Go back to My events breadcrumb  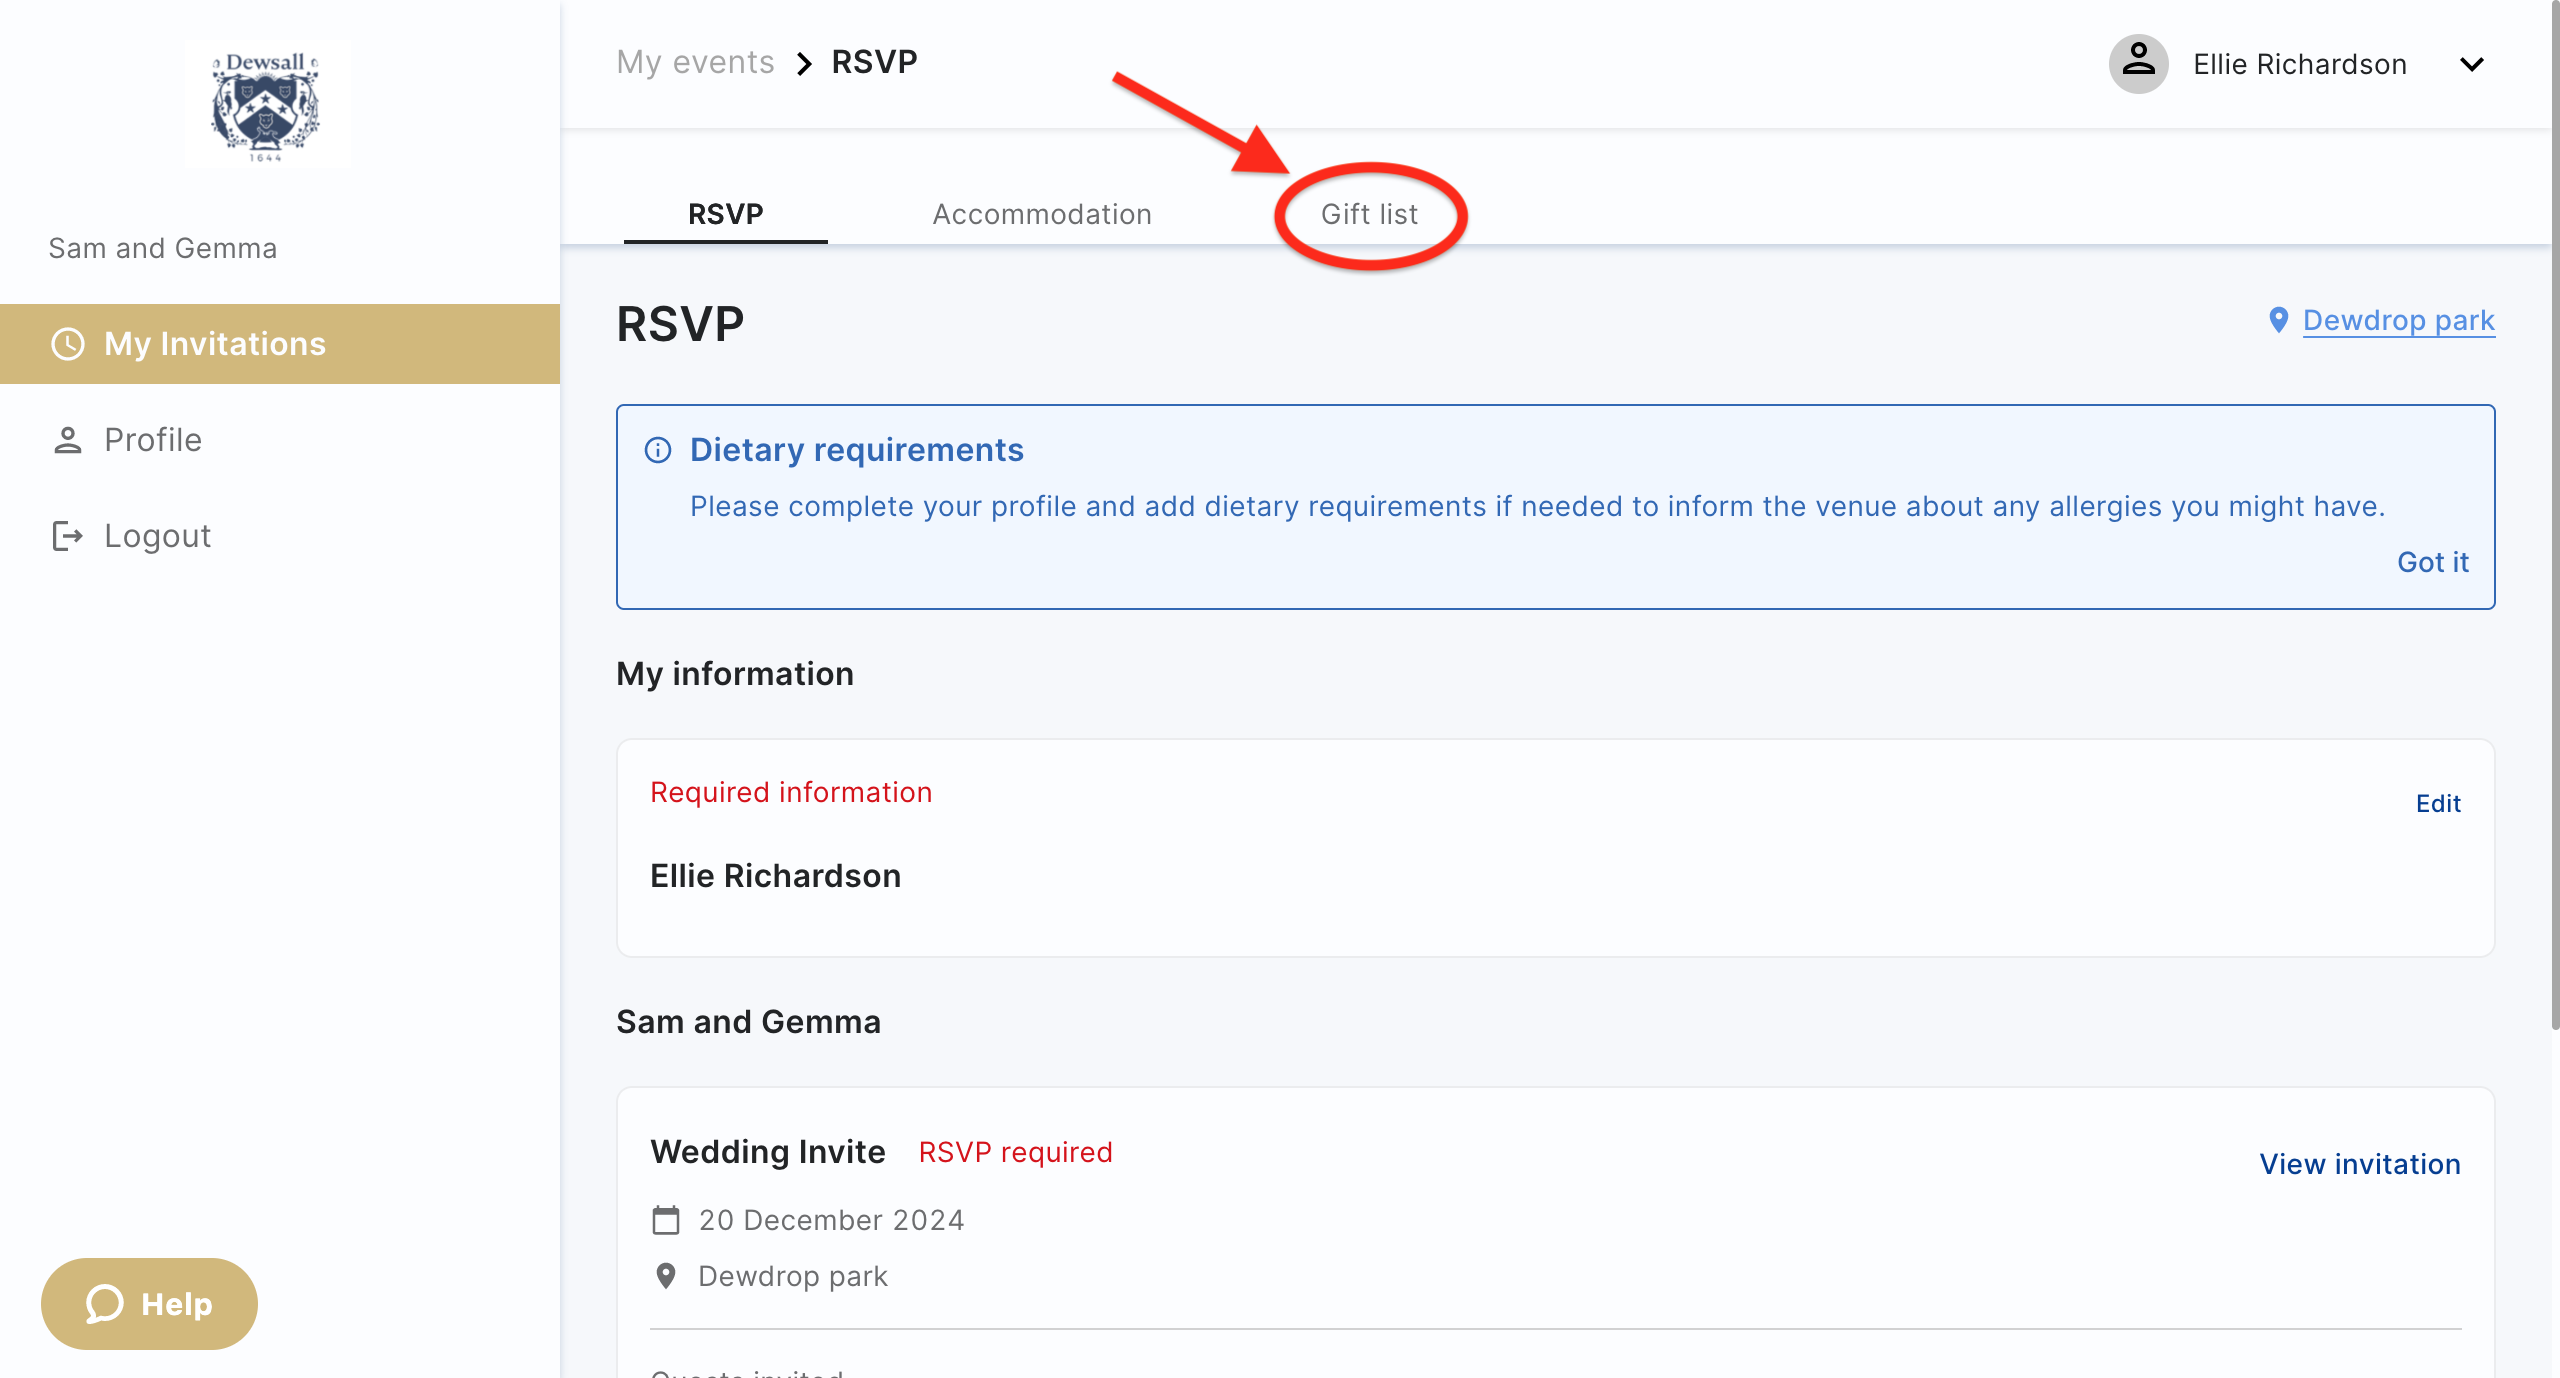tap(695, 62)
